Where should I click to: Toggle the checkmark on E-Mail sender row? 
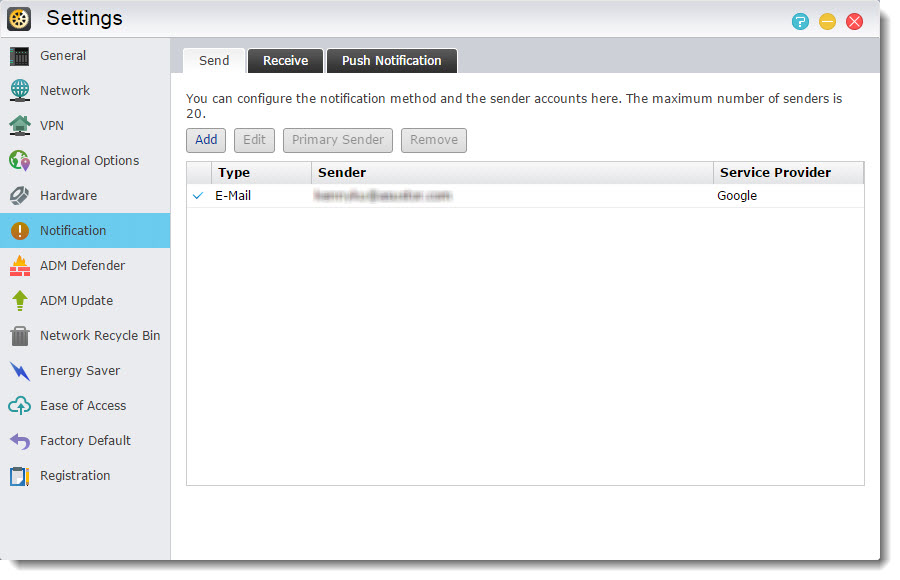pos(198,196)
